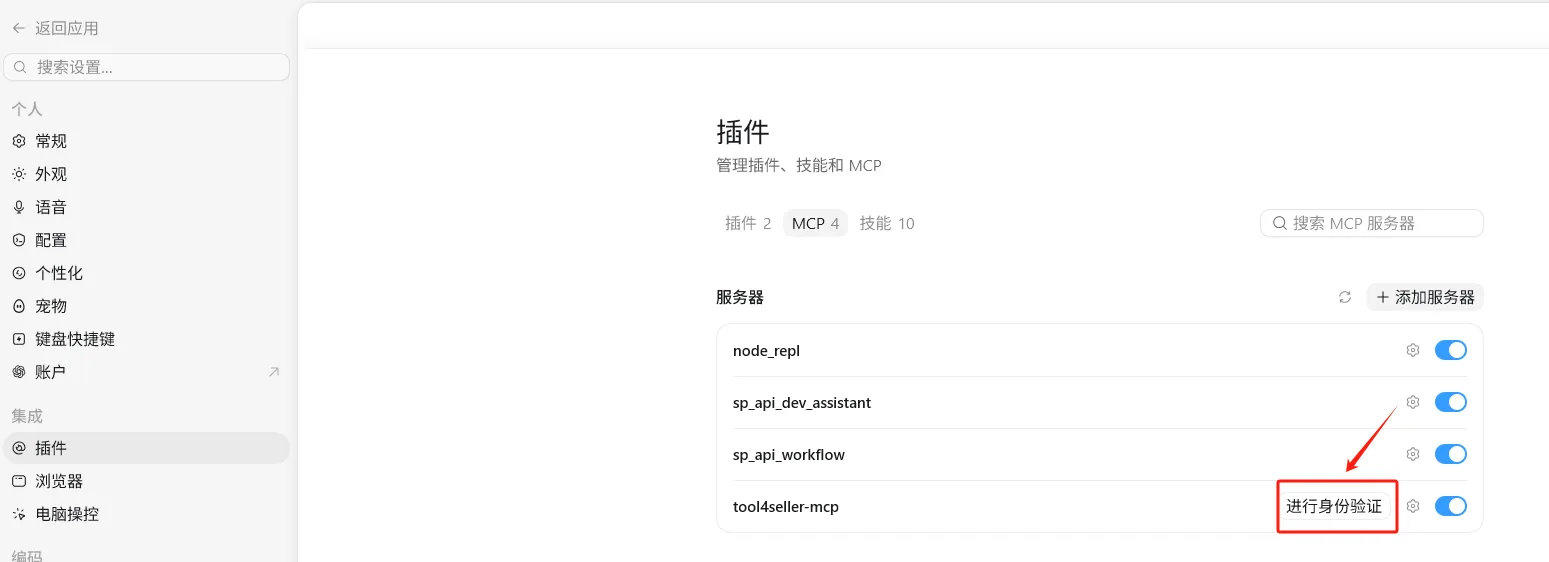Switch to the 插件 2 tab

point(748,223)
